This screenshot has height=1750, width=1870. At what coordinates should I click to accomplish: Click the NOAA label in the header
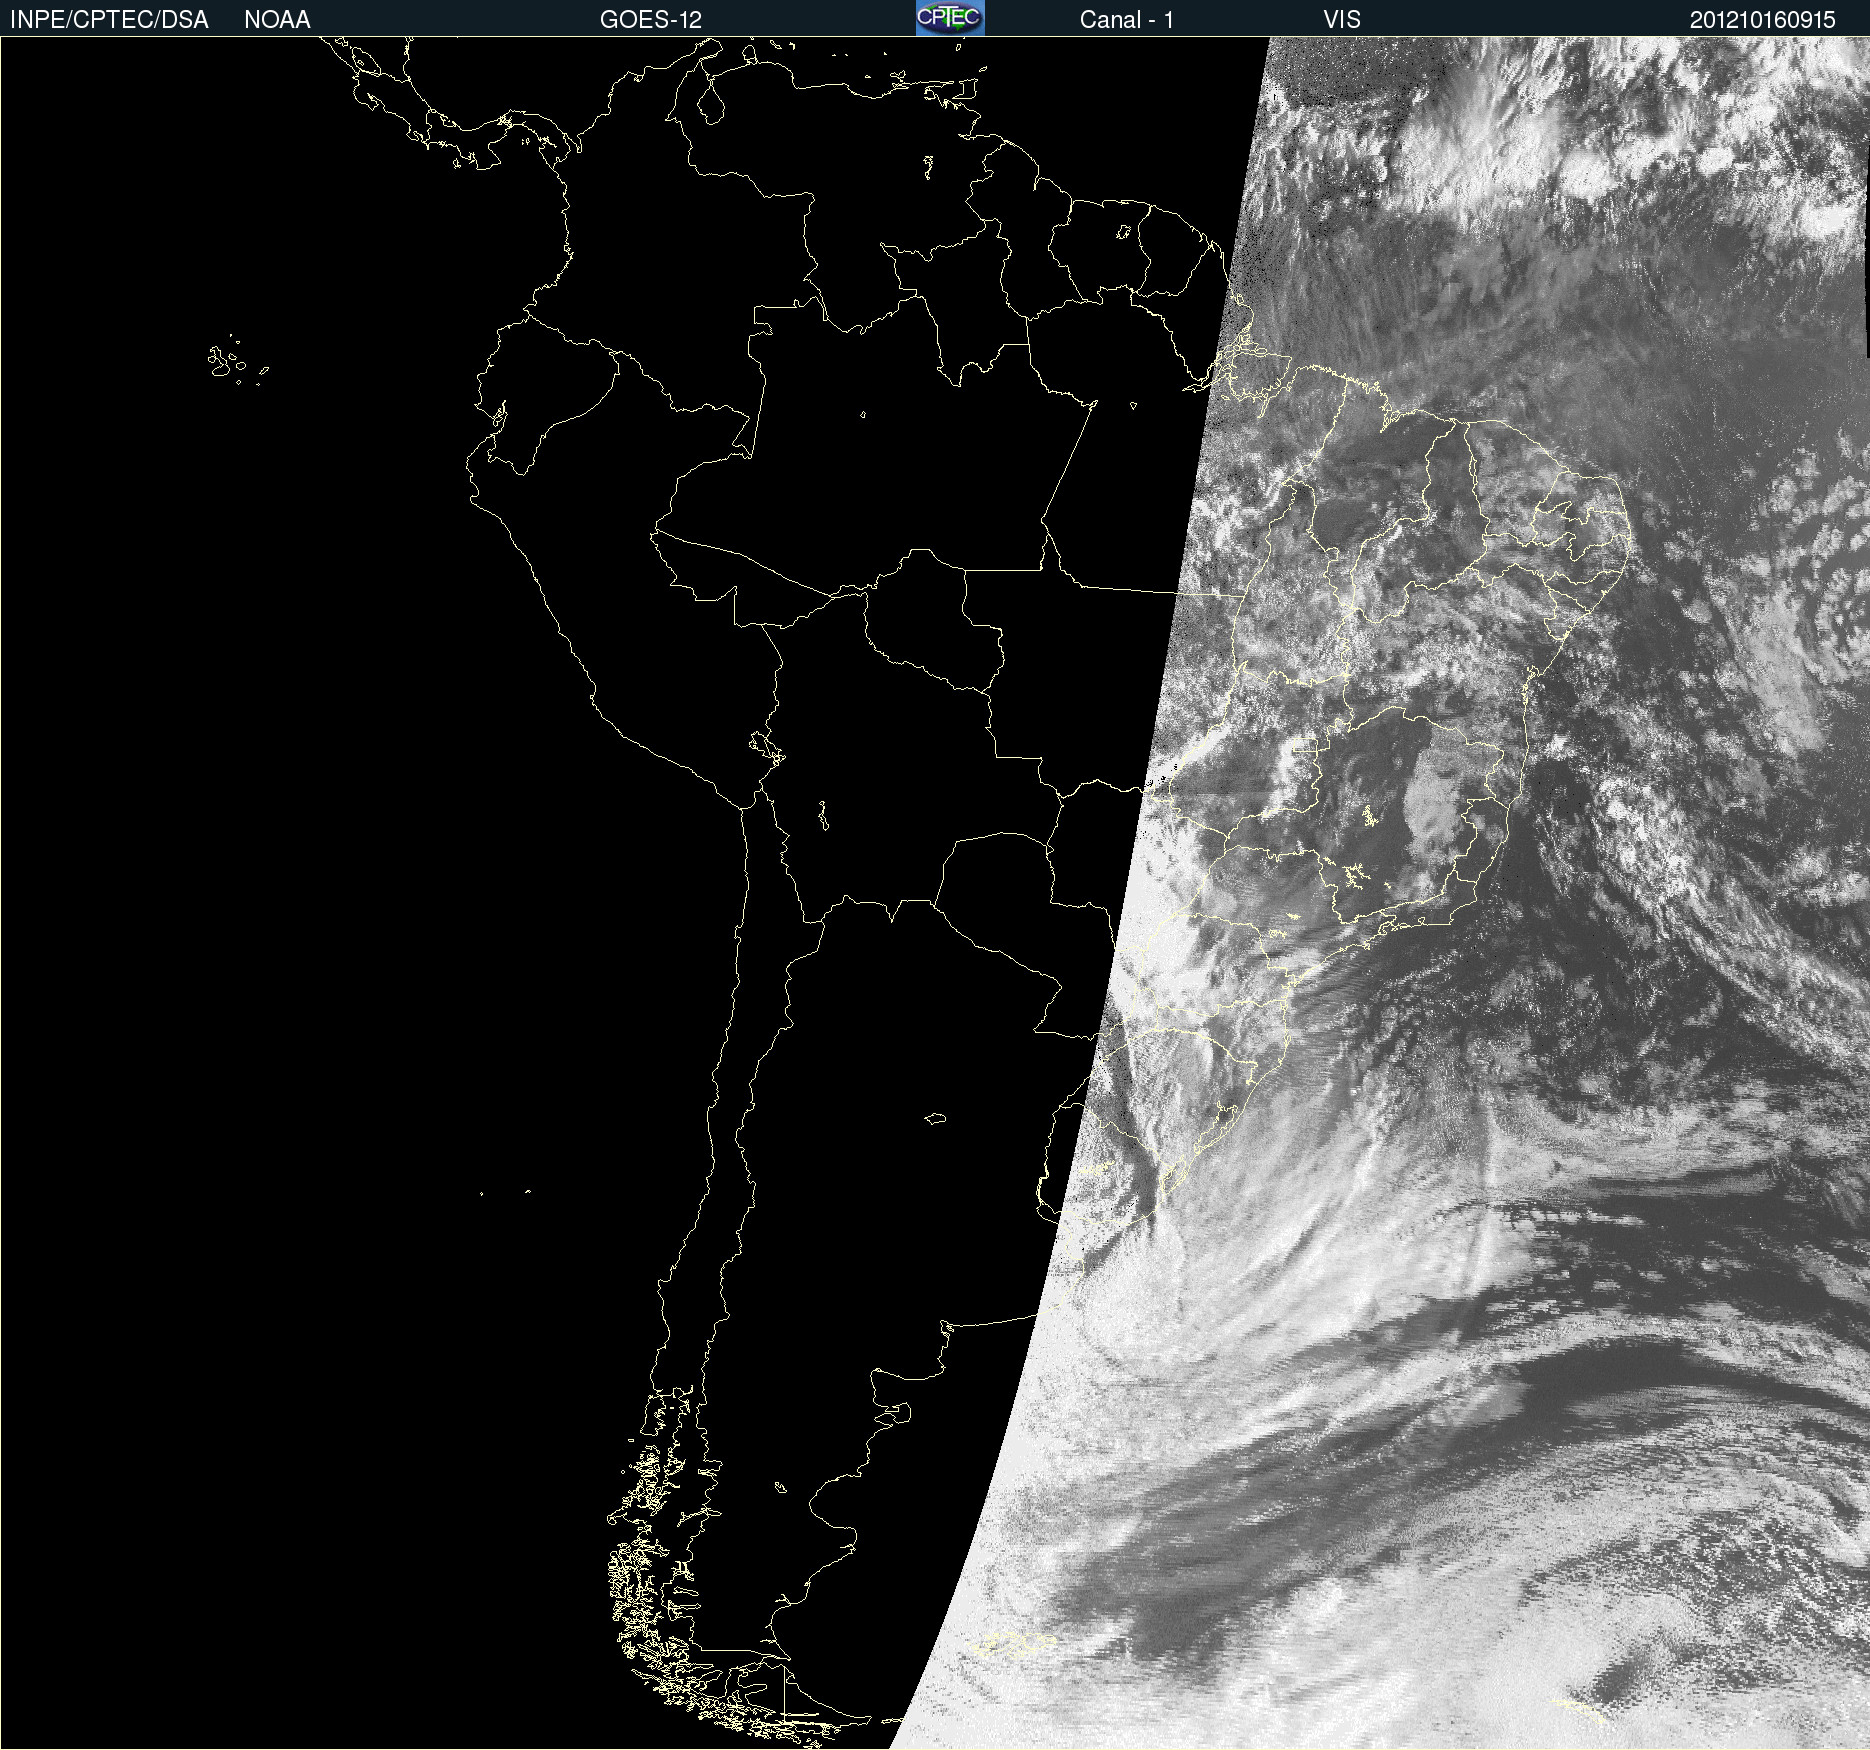click(277, 20)
